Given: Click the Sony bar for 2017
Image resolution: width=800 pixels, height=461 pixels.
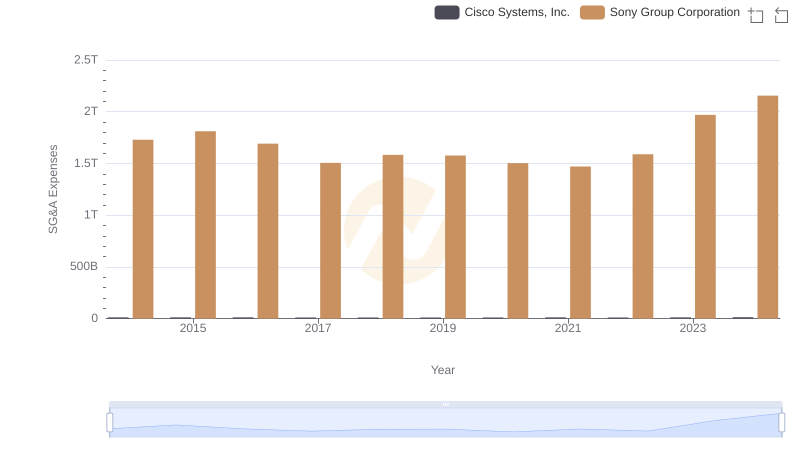Looking at the screenshot, I should tap(331, 241).
